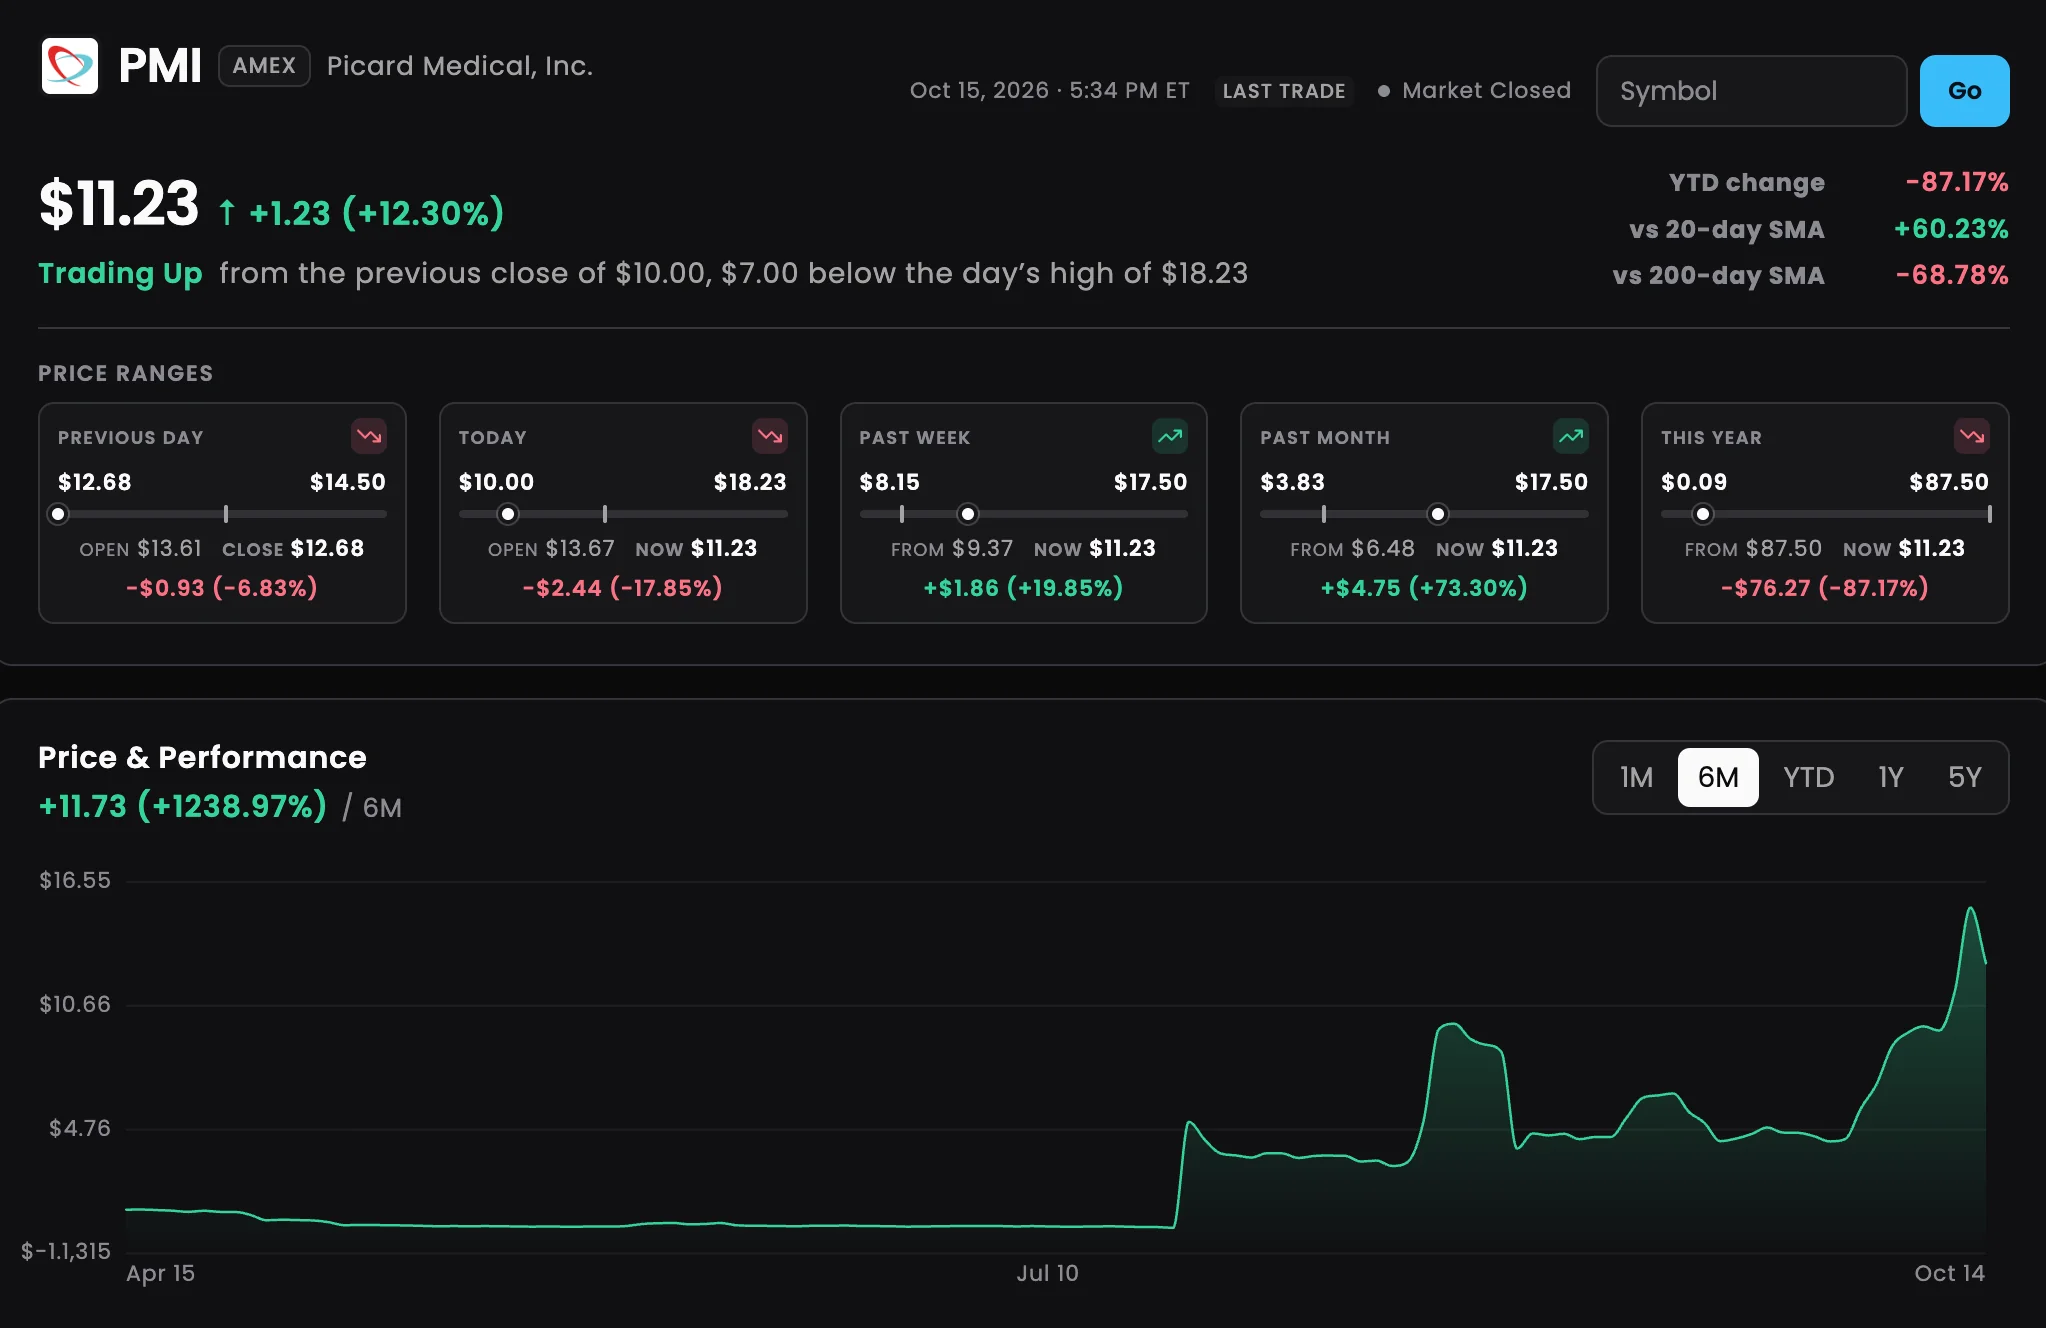Click the downtrend icon in Today card
The image size is (2046, 1328).
point(770,436)
